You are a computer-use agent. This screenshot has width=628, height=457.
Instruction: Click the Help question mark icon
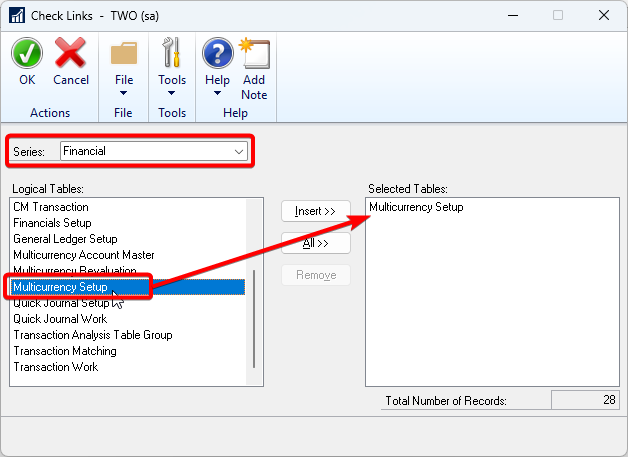(x=217, y=53)
